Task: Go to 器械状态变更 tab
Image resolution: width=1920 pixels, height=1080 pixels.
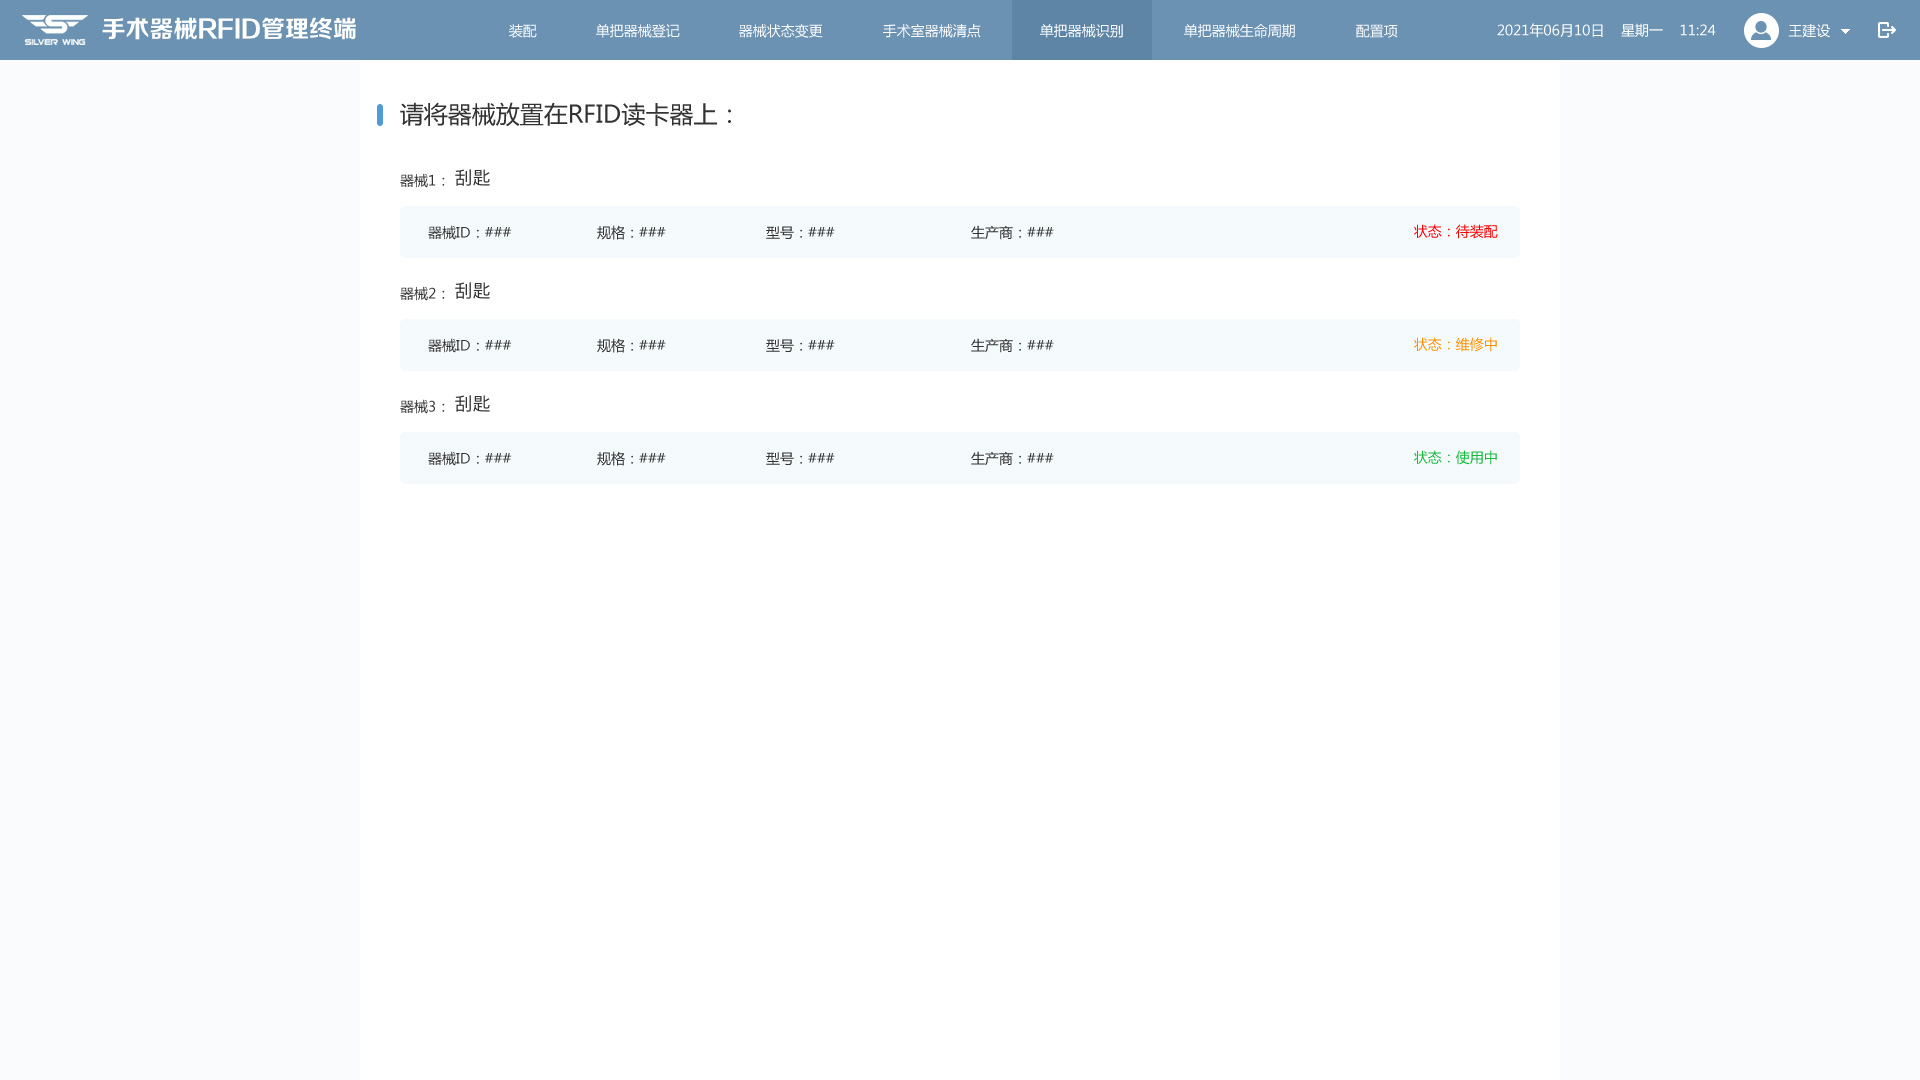Action: pos(780,30)
